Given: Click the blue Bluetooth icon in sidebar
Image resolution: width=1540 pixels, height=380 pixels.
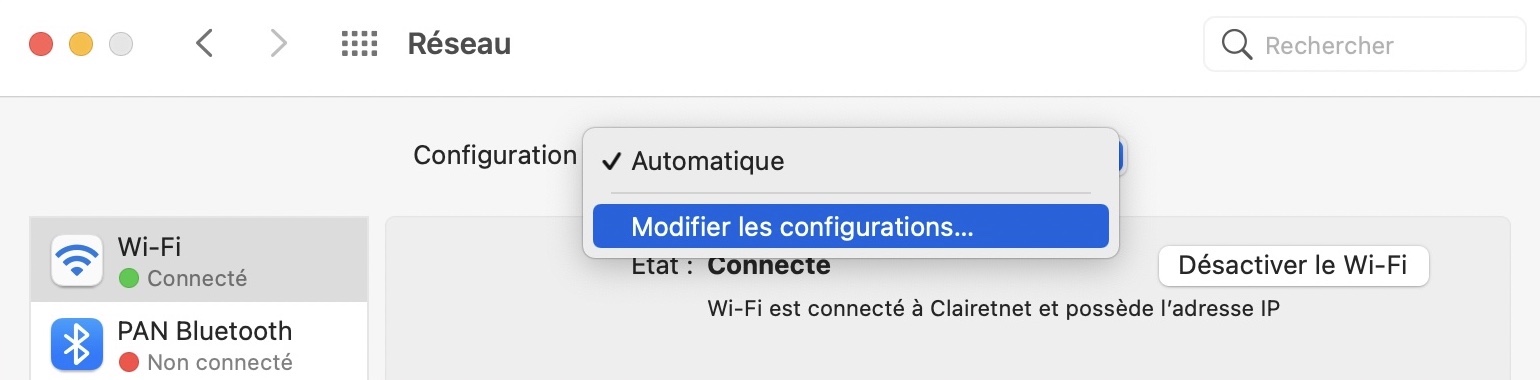Looking at the screenshot, I should click(76, 344).
